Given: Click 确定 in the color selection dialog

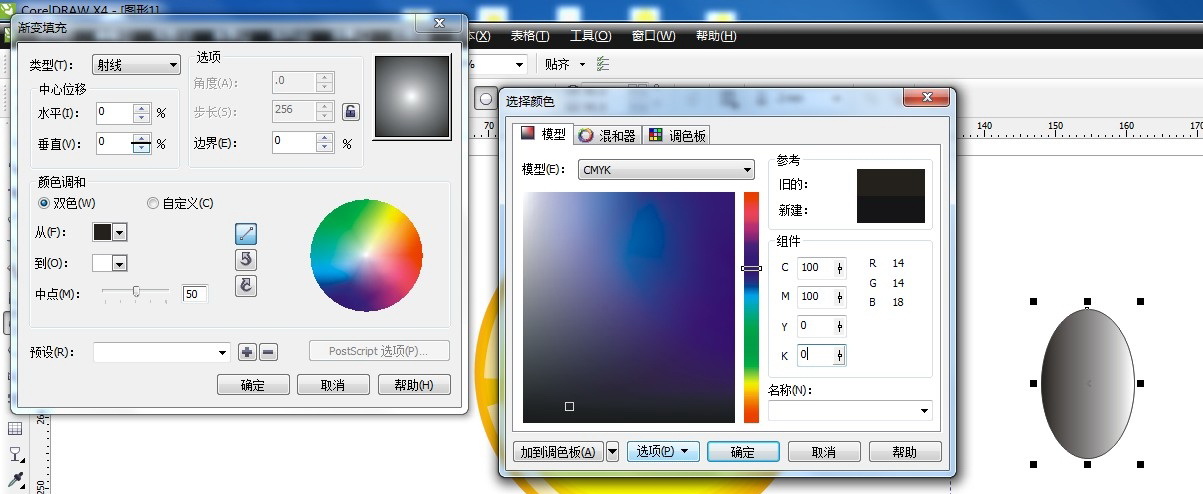Looking at the screenshot, I should pos(743,452).
